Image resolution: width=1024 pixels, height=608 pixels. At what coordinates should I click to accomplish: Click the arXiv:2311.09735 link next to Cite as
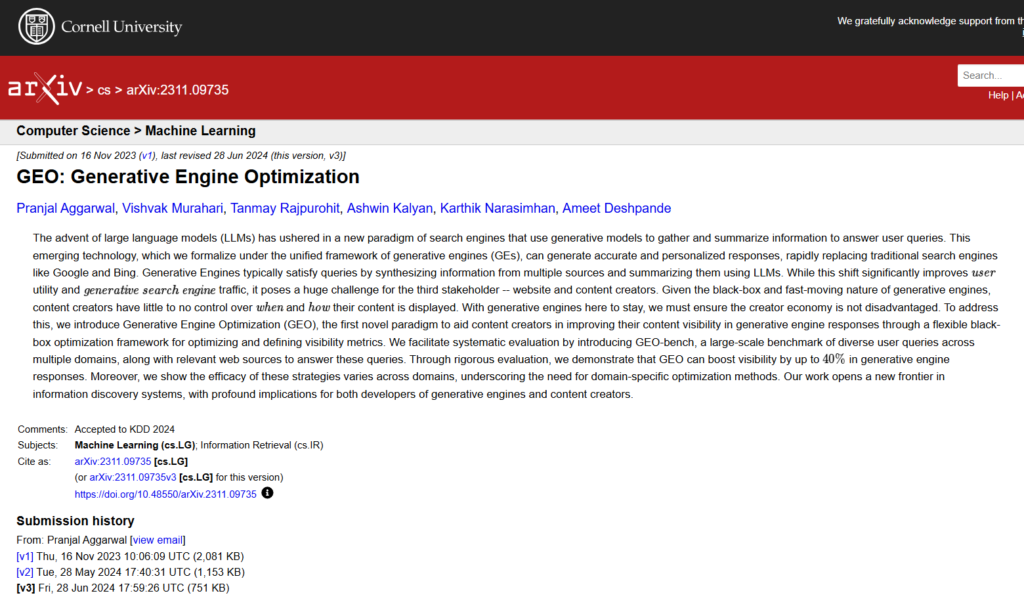click(113, 461)
